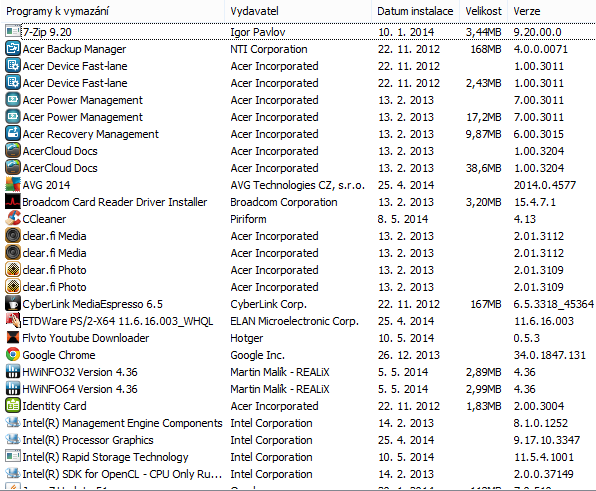Screen dimensions: 596x491
Task: Click the publisher 'NTI Corporation'
Action: pos(269,49)
